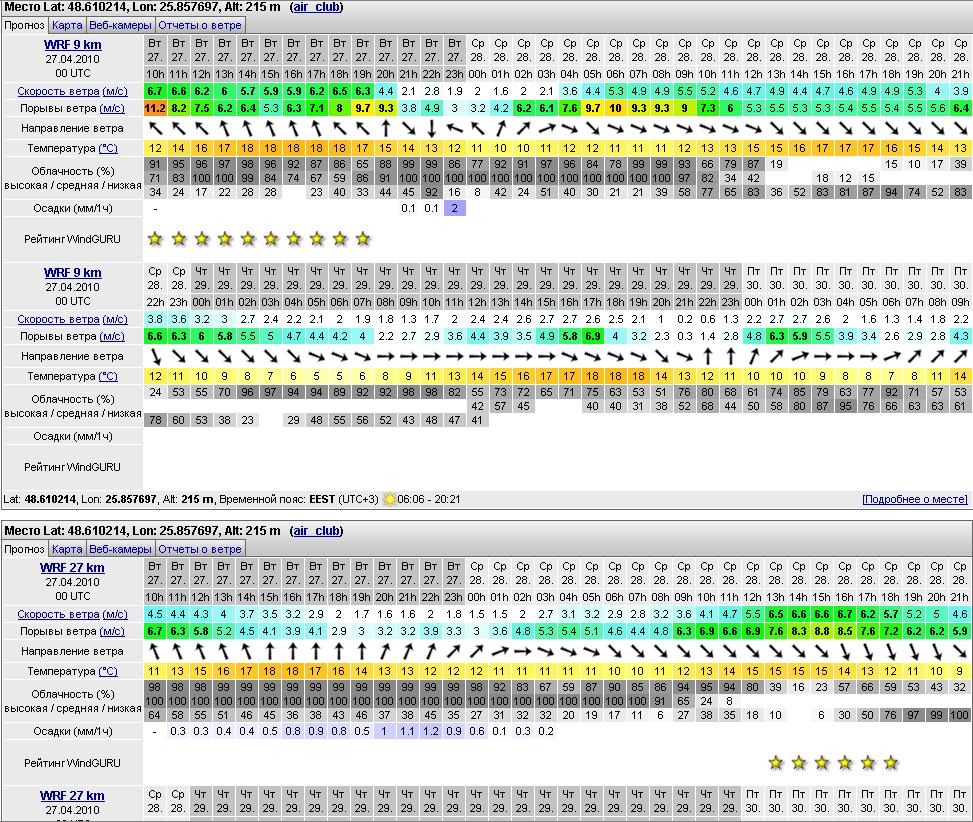Click the orange 11.2 wind gust cell
The width and height of the screenshot is (973, 822).
pos(155,108)
